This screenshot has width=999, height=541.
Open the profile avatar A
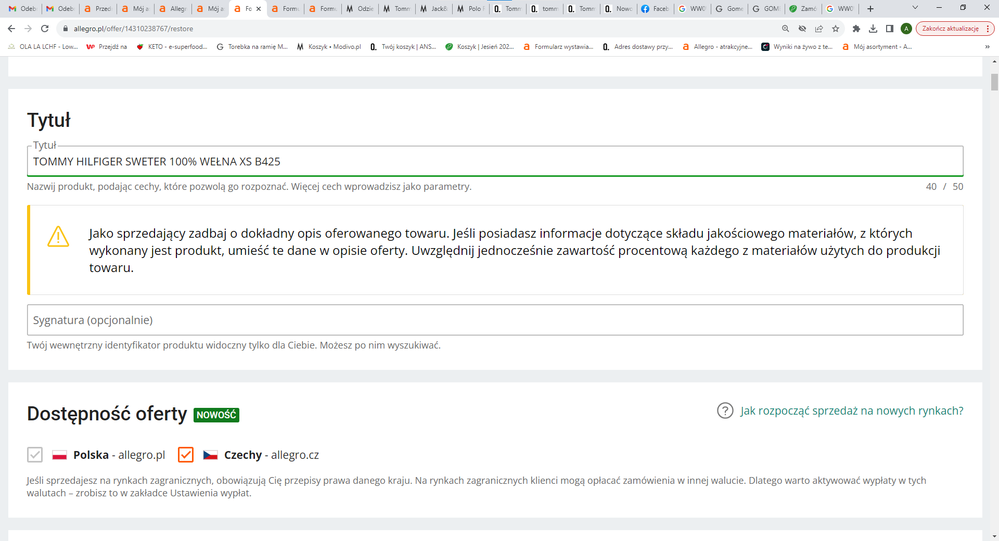(x=906, y=29)
